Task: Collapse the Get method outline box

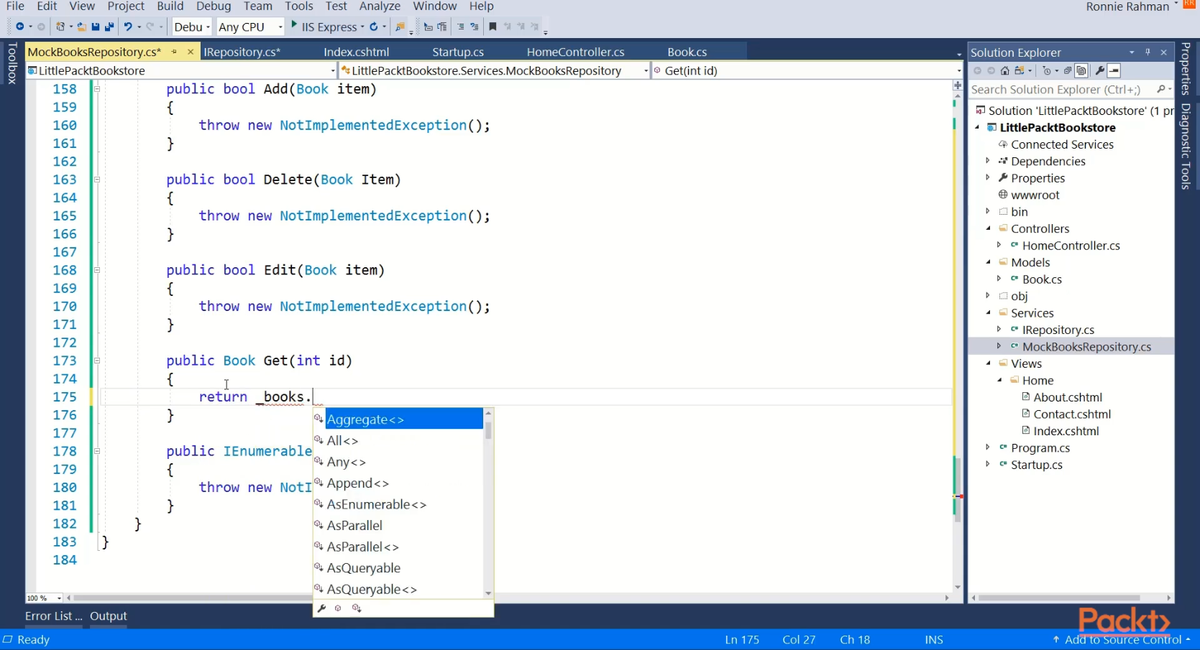Action: click(97, 361)
